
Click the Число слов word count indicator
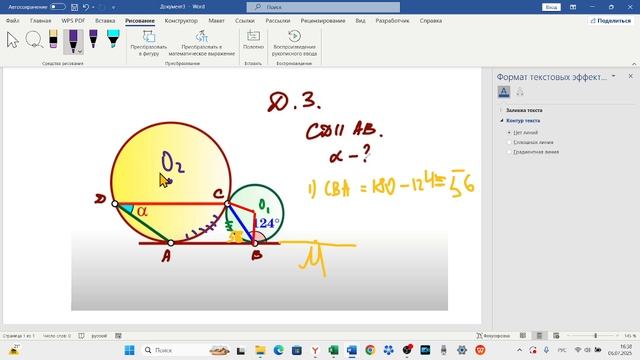57,336
